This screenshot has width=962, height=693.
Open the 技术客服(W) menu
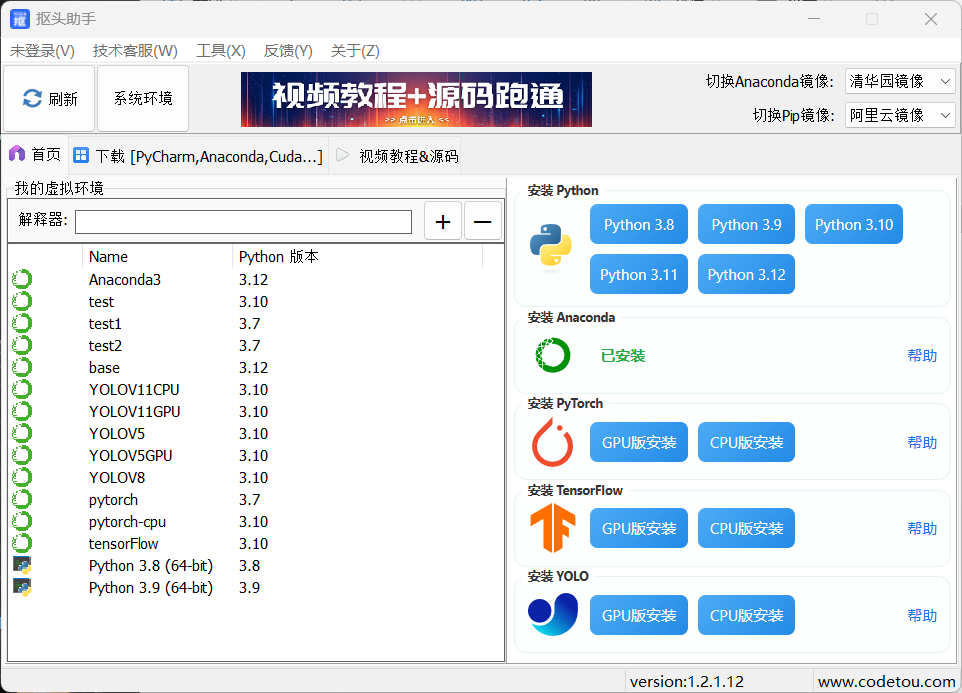tap(135, 51)
